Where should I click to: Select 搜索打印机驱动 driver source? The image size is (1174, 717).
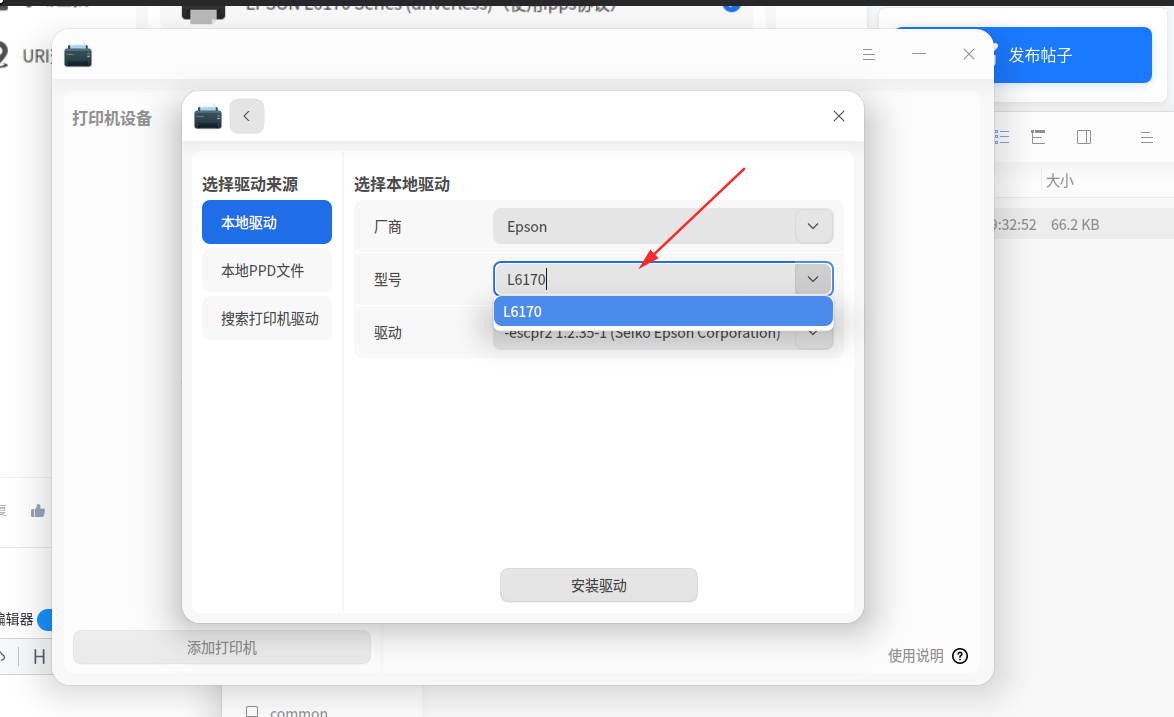[267, 319]
